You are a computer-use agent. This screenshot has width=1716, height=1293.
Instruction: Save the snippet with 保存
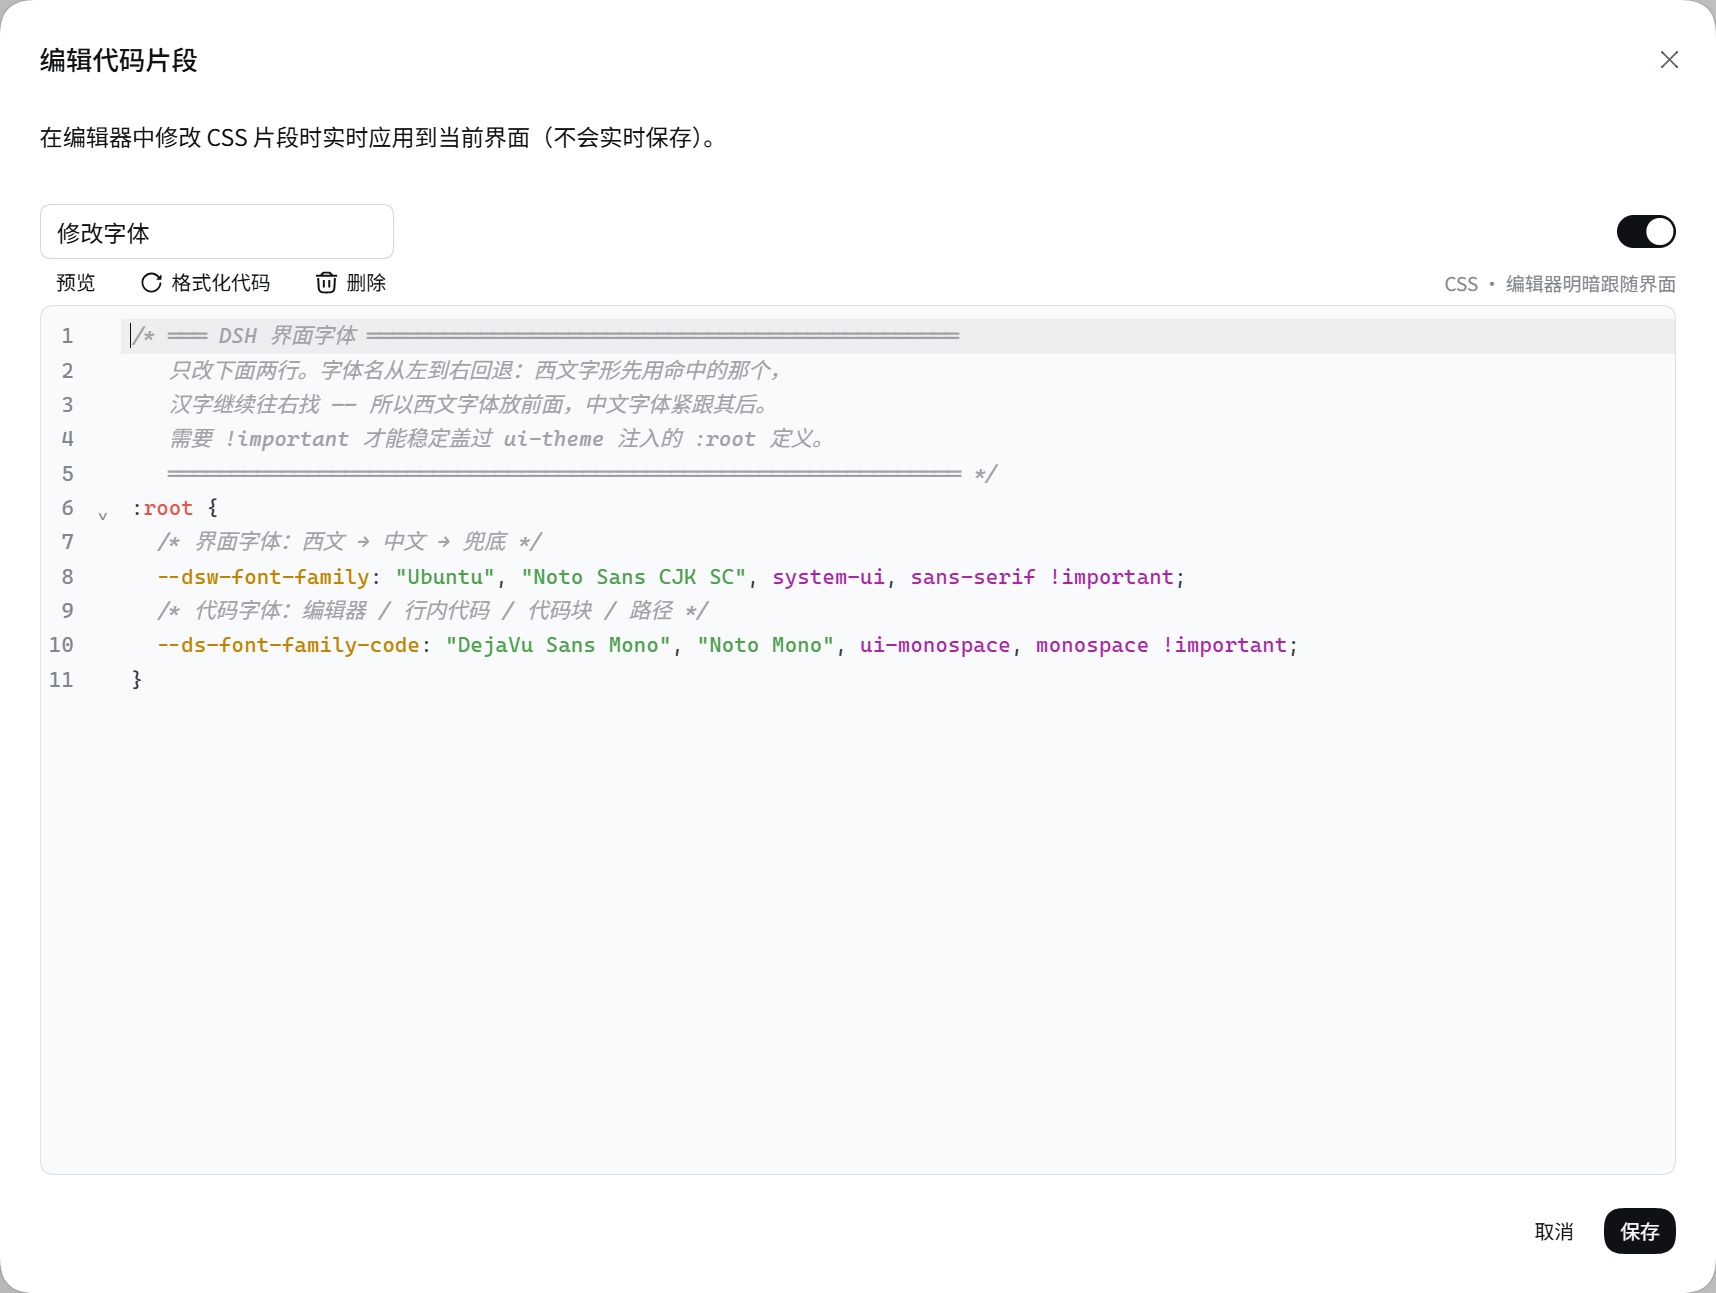click(1640, 1231)
